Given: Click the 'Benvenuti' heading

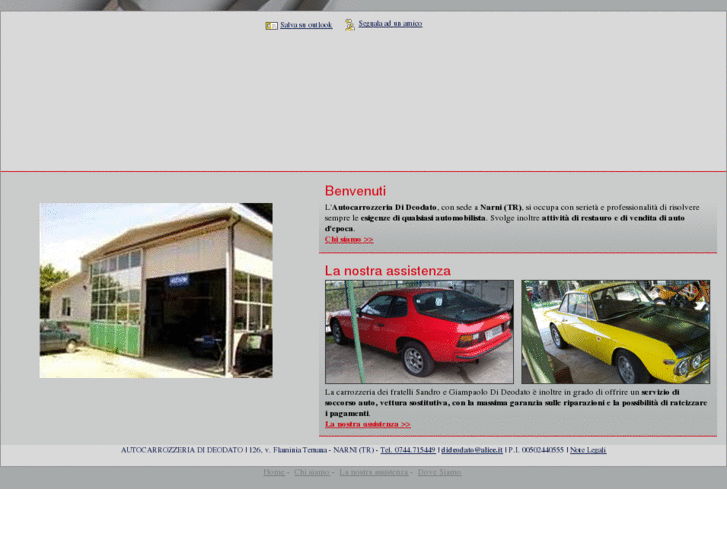Looking at the screenshot, I should pos(355,191).
